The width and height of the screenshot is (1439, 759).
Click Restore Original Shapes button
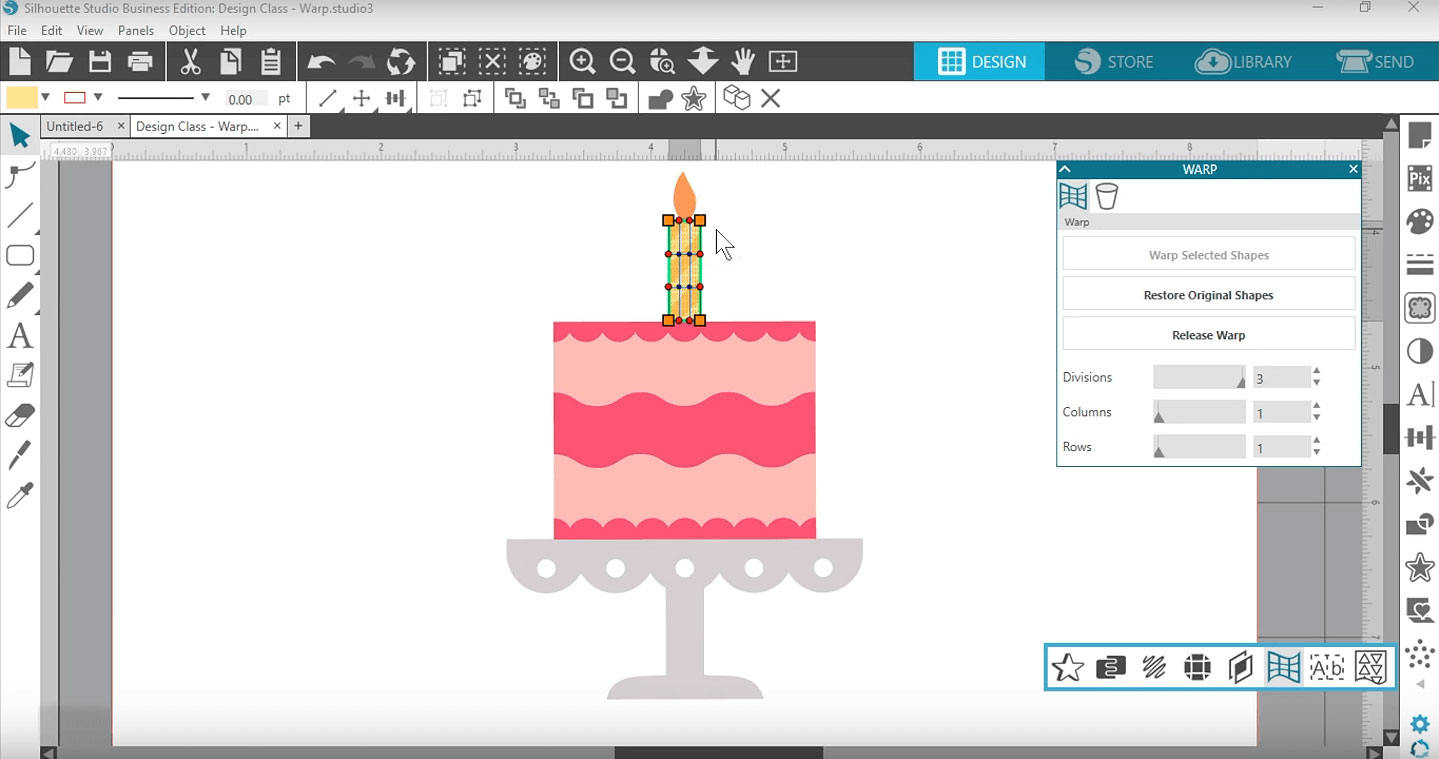[x=1208, y=295]
